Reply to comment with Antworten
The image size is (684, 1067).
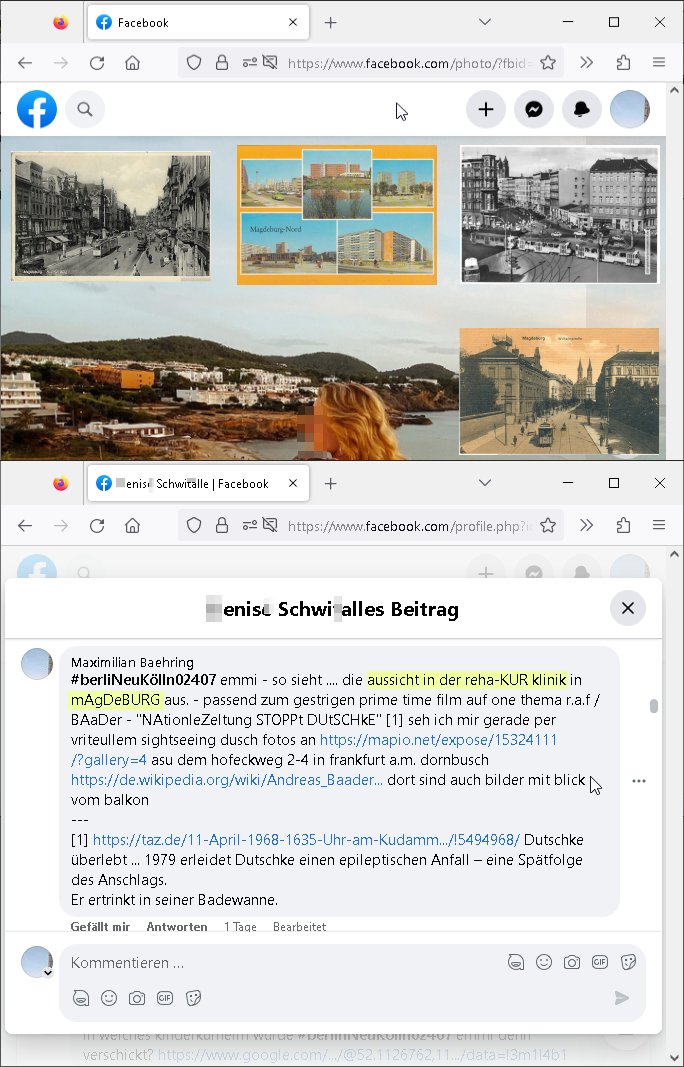click(x=177, y=926)
